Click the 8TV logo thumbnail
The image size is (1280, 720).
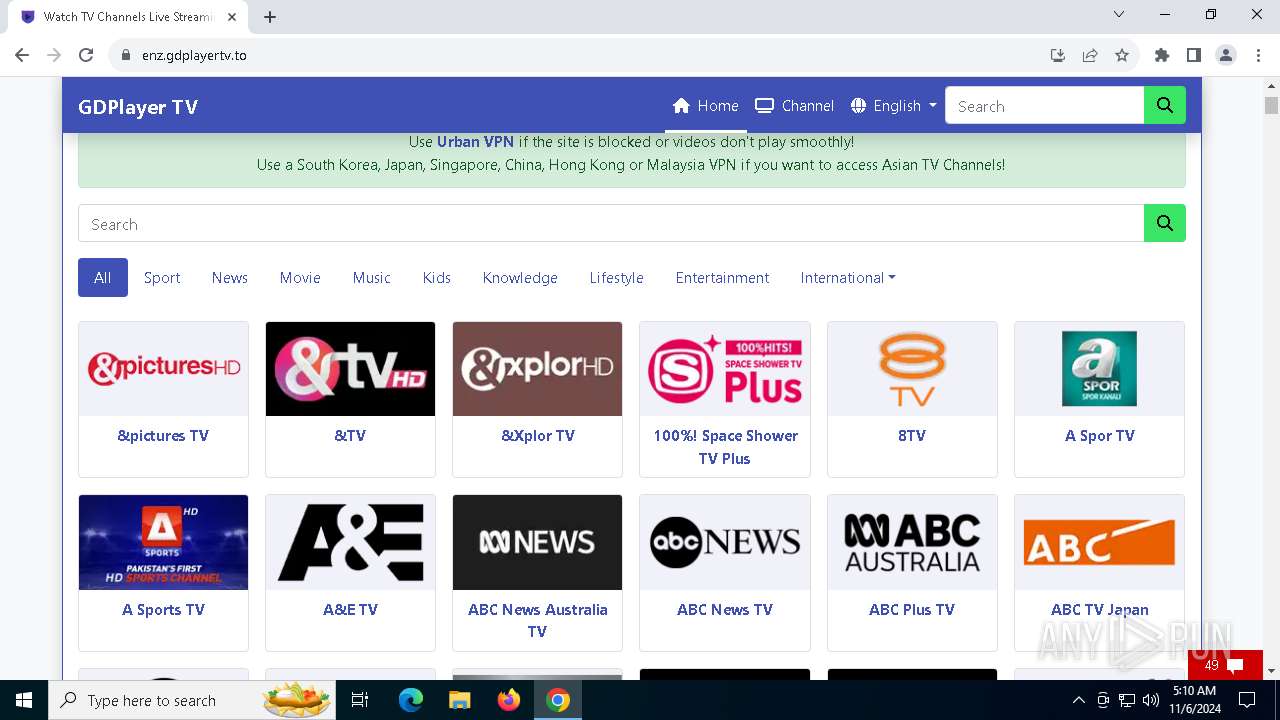pyautogui.click(x=912, y=368)
